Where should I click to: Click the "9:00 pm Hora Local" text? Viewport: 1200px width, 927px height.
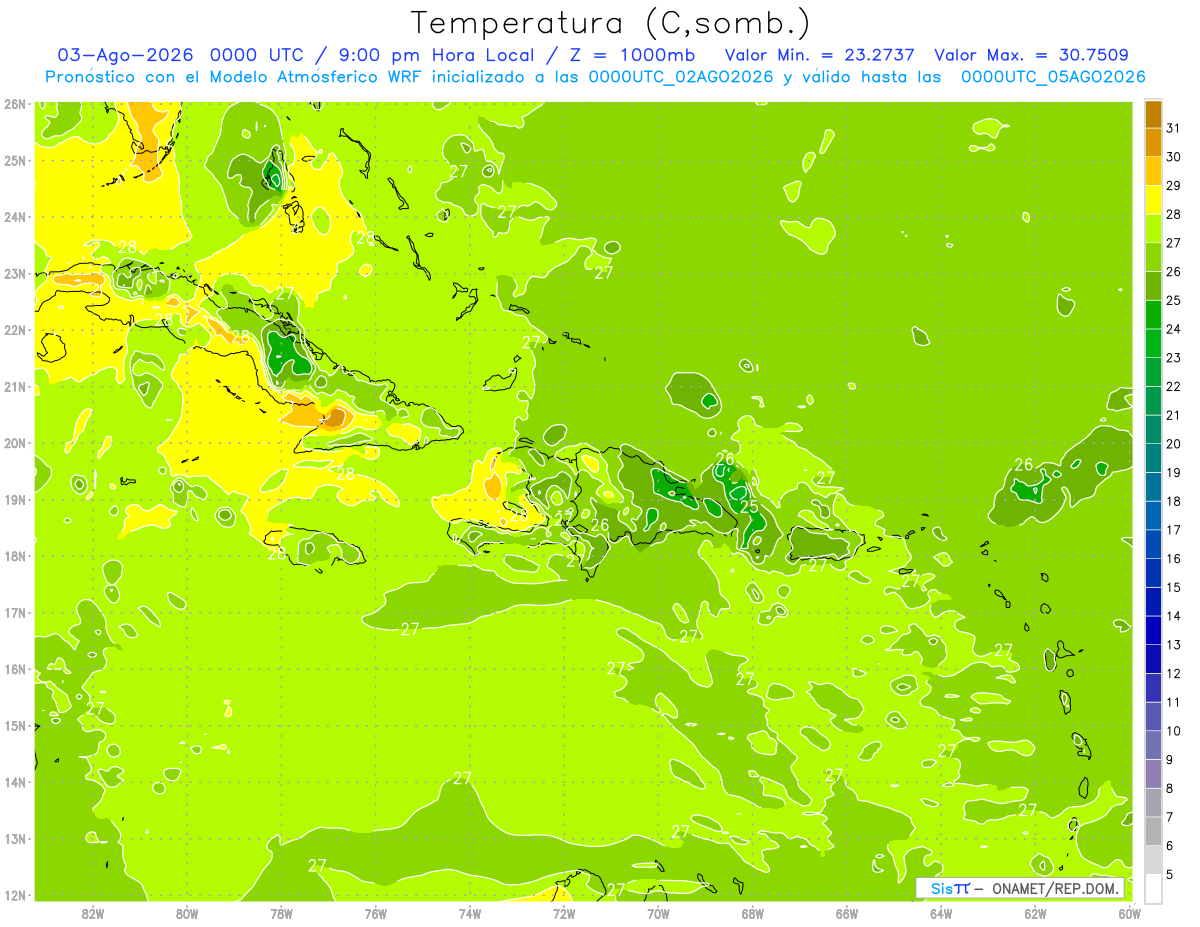[x=438, y=55]
